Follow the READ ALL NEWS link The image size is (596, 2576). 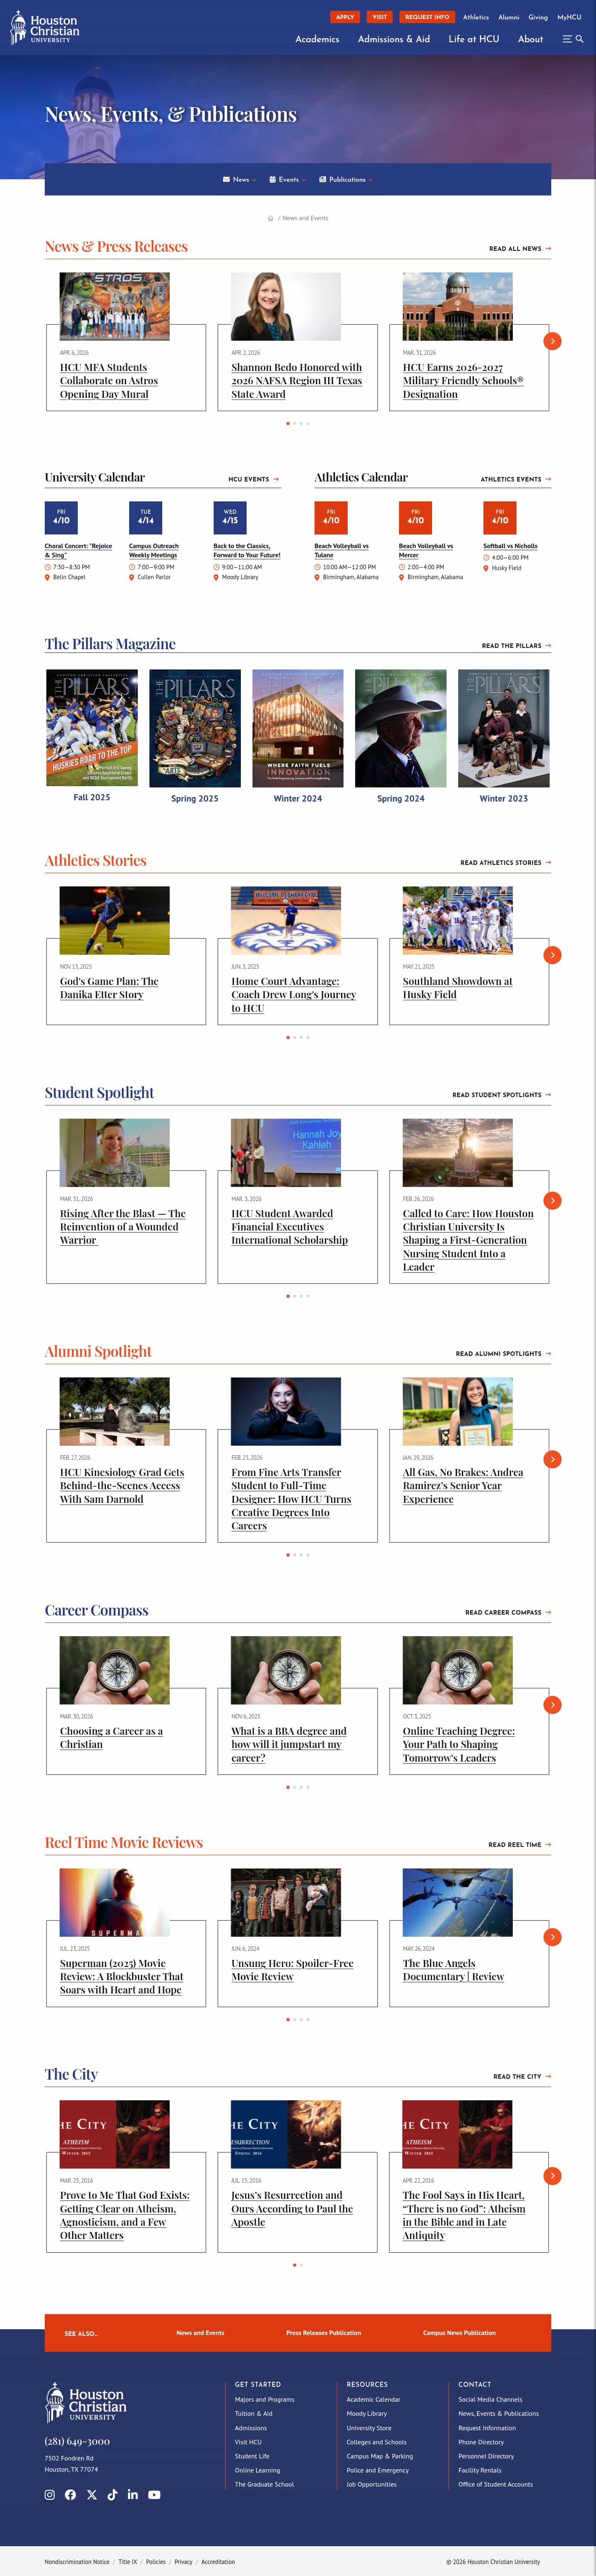pos(520,249)
